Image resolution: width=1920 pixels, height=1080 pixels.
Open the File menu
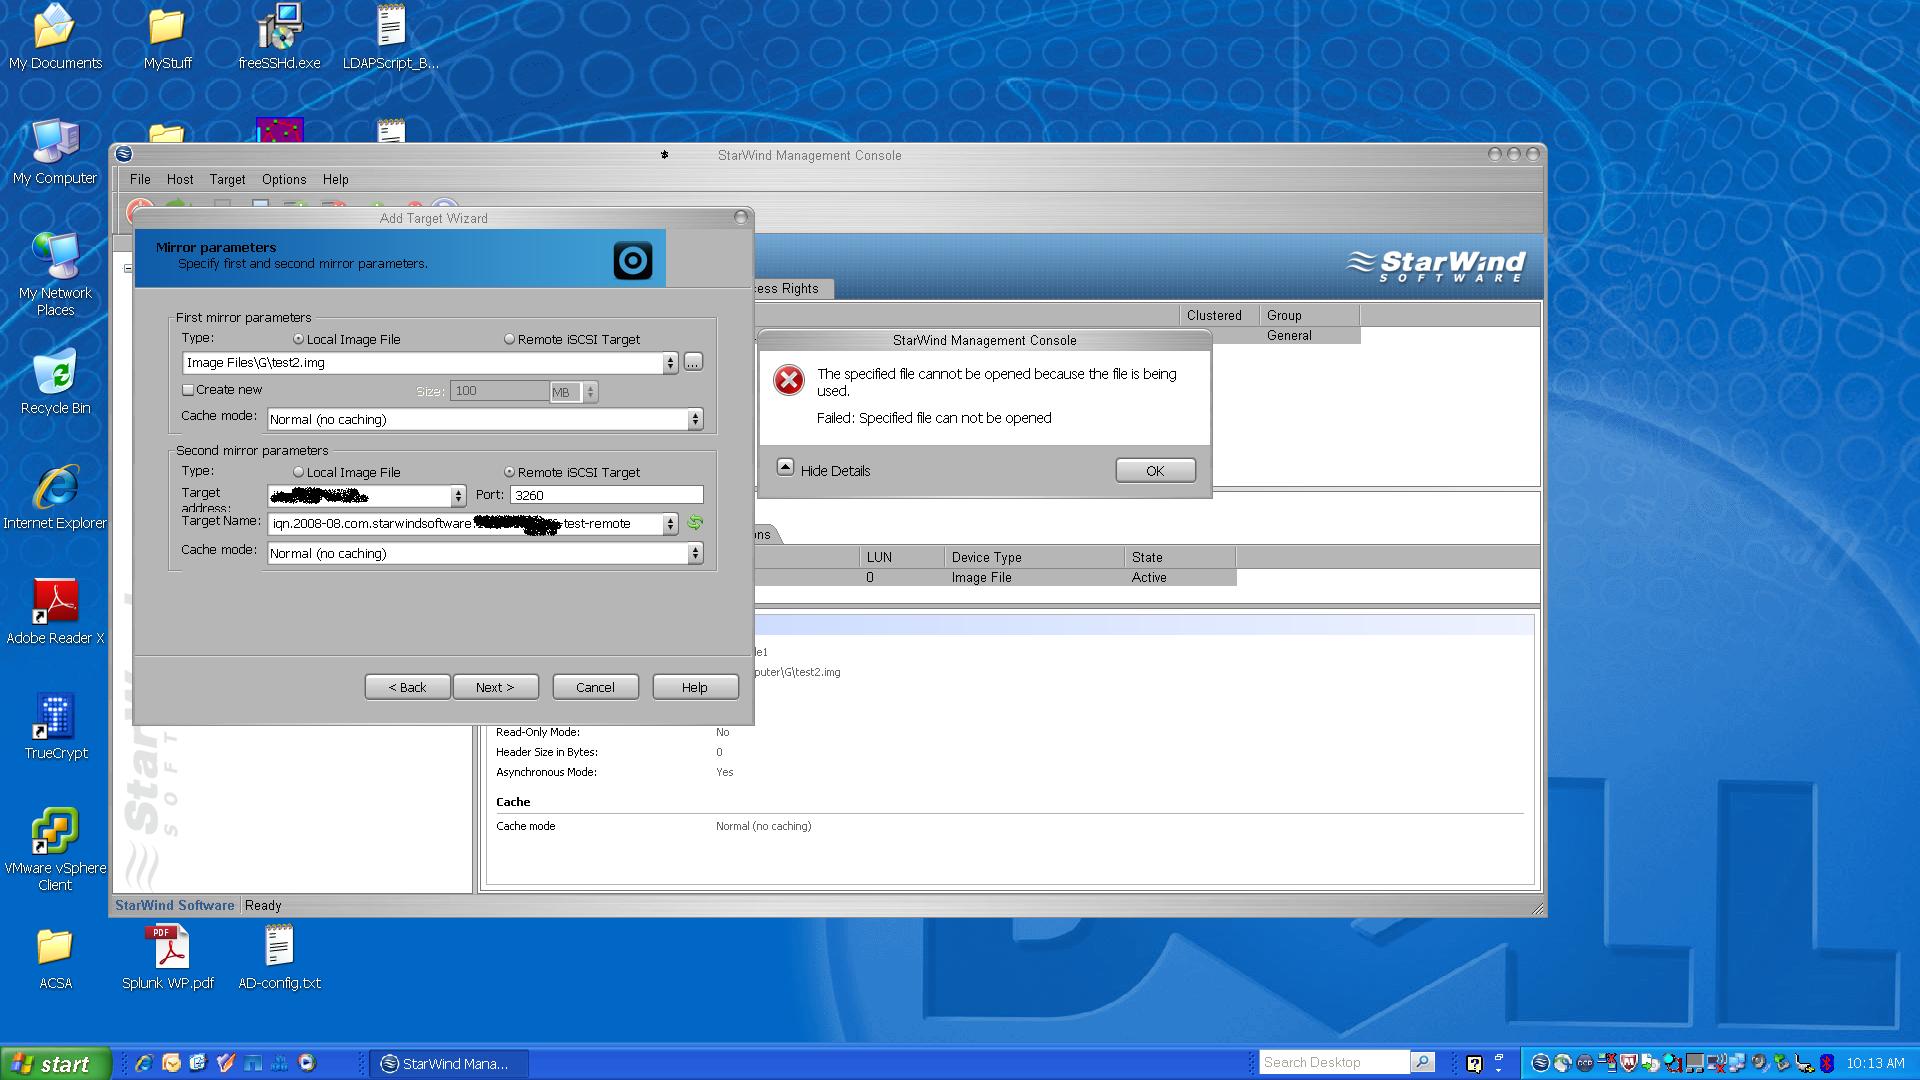coord(140,179)
